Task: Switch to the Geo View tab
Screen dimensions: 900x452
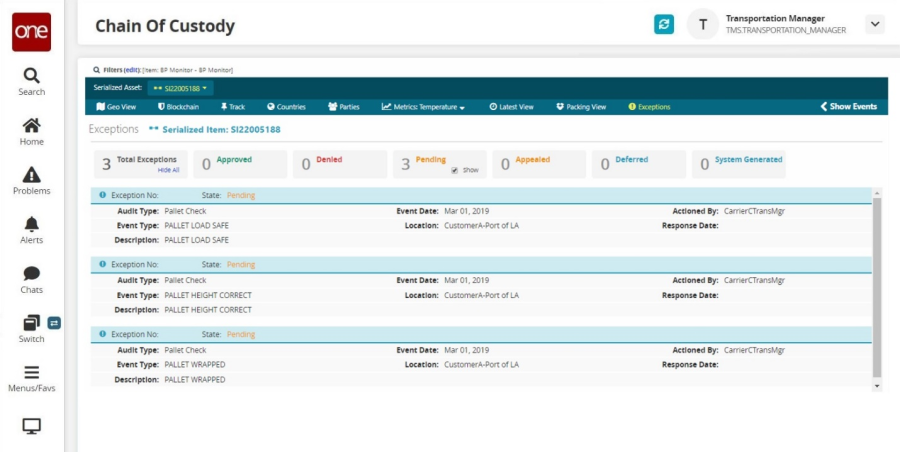Action: click(x=116, y=107)
